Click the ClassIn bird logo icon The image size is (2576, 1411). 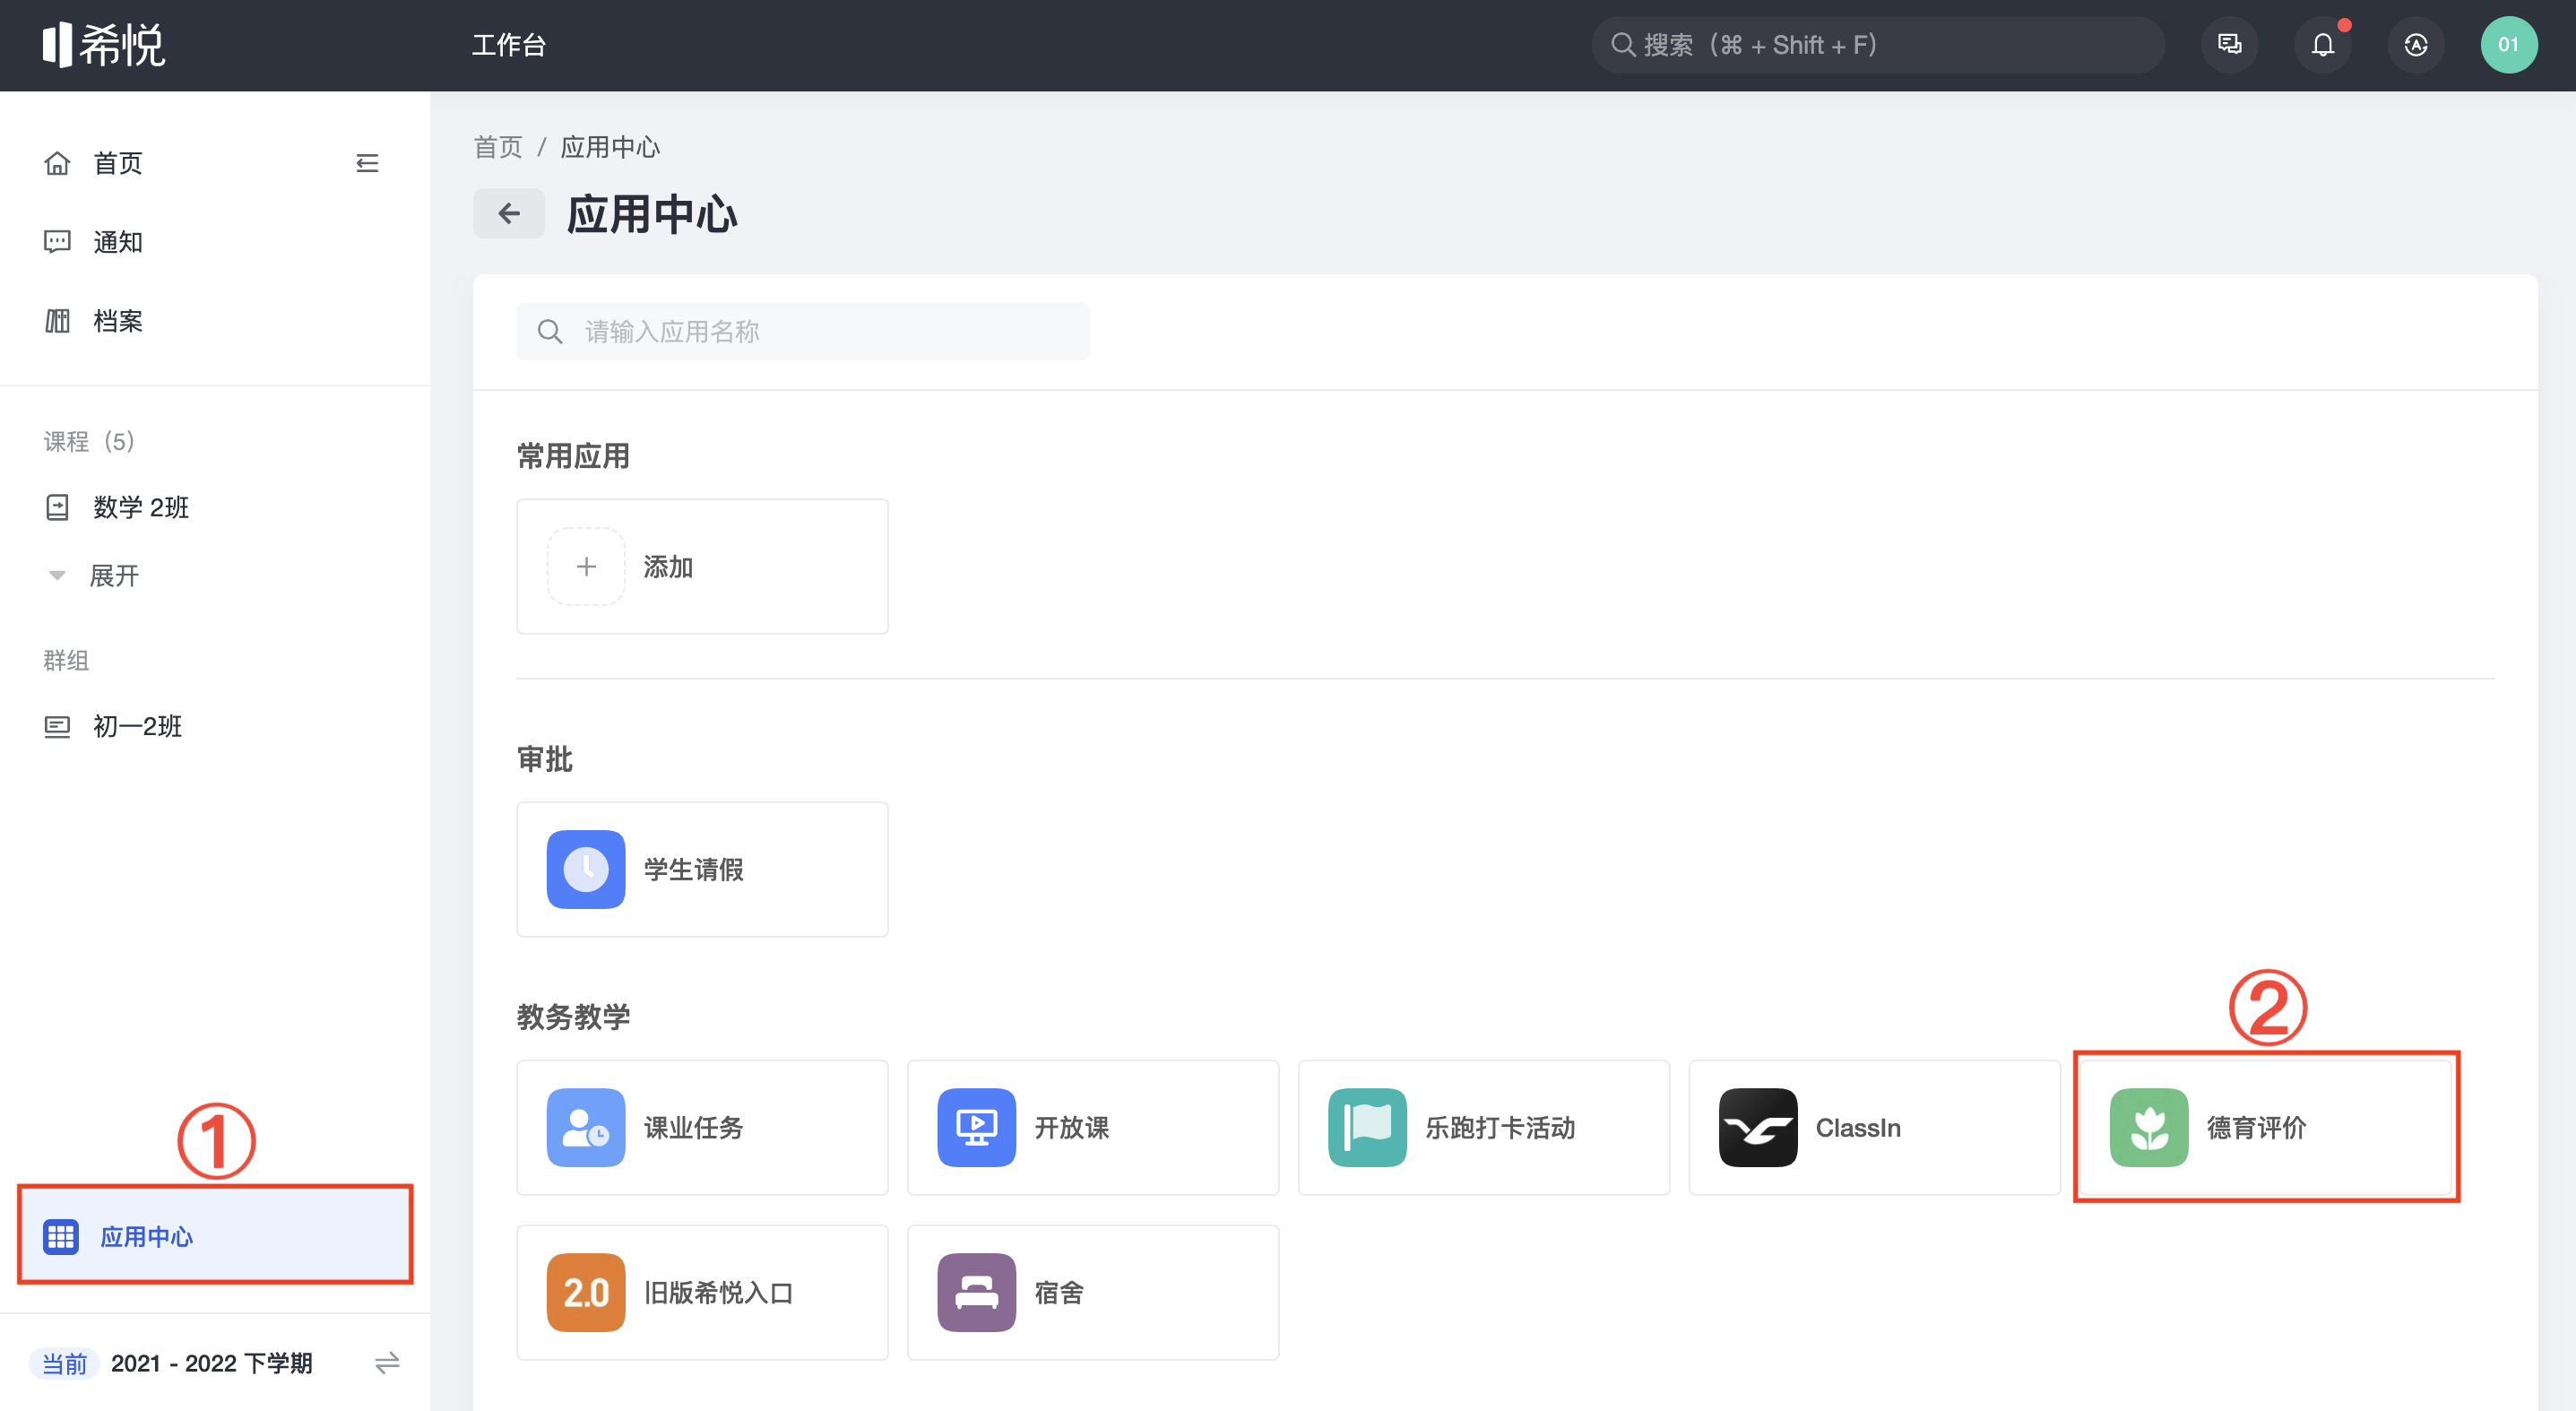1758,1128
